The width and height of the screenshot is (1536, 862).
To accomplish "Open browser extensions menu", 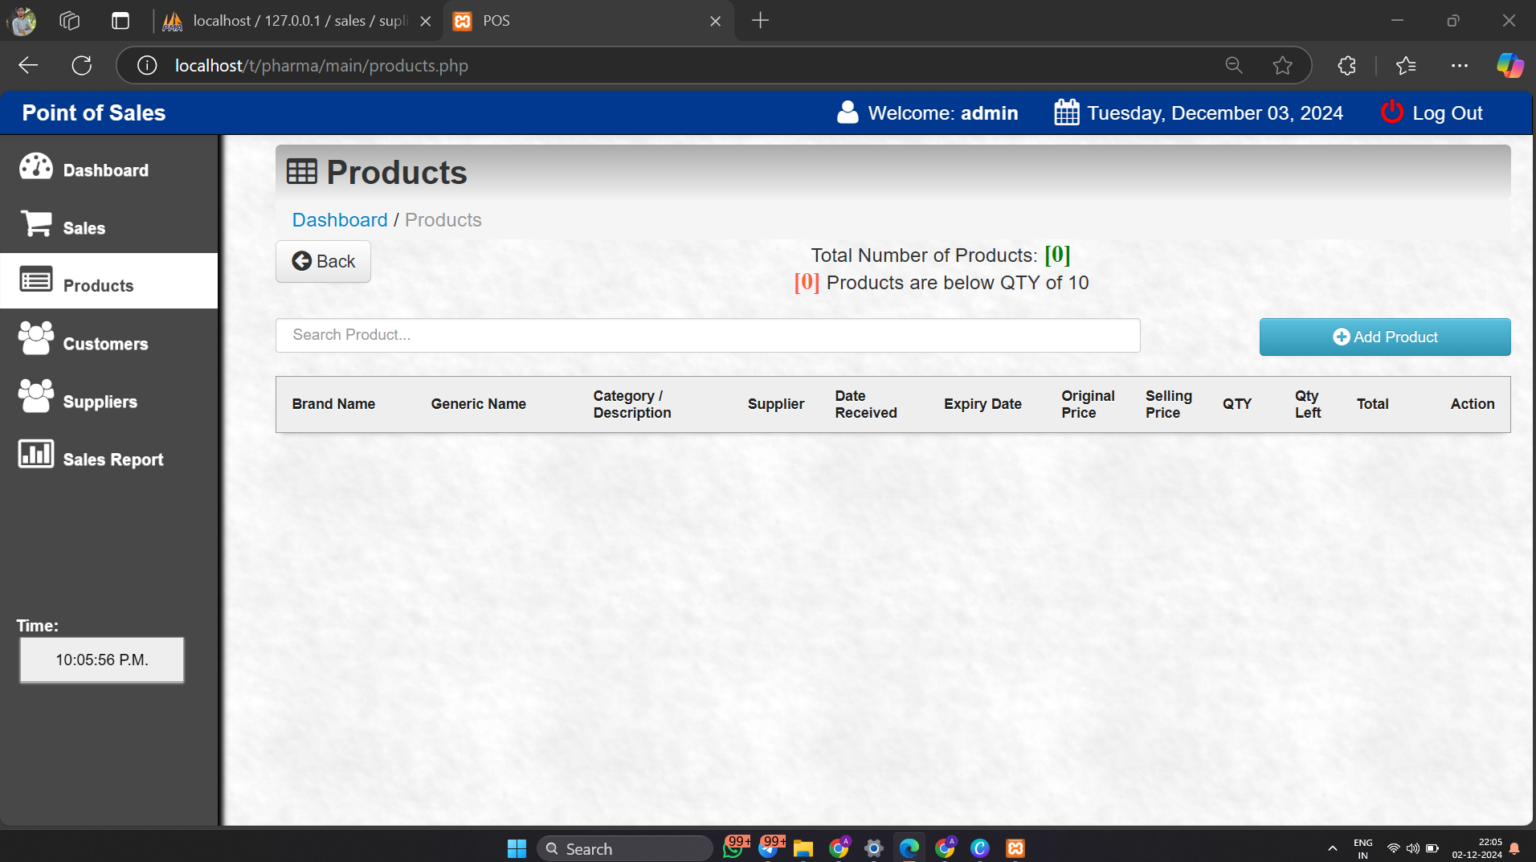I will point(1347,66).
